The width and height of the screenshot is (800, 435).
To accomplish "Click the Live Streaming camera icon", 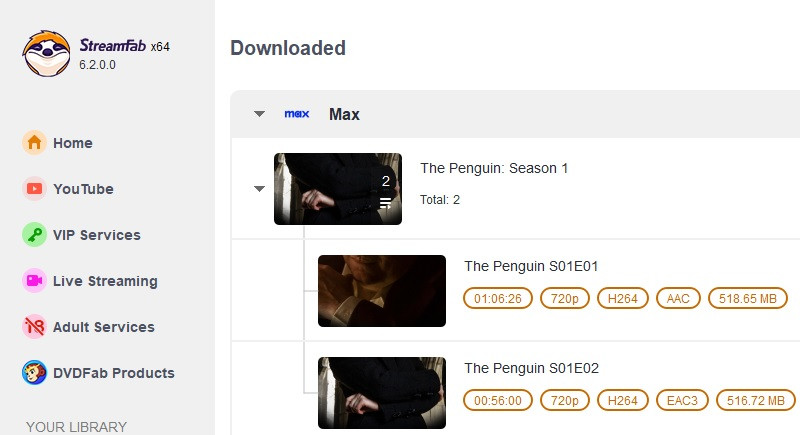I will [34, 281].
